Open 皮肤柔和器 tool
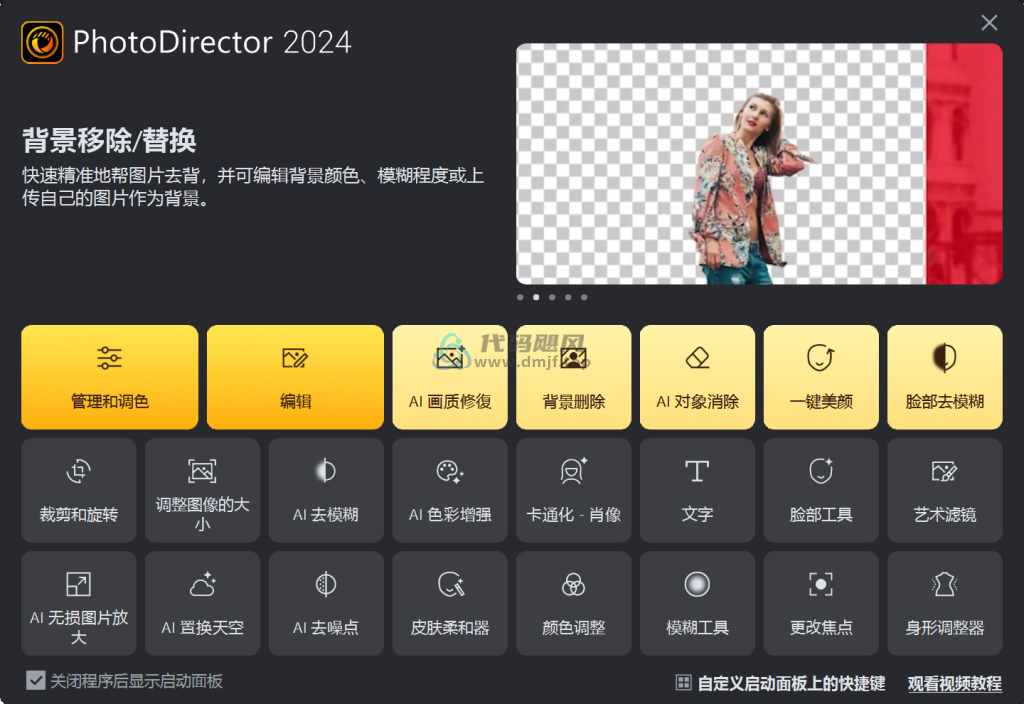The image size is (1024, 704). 450,603
